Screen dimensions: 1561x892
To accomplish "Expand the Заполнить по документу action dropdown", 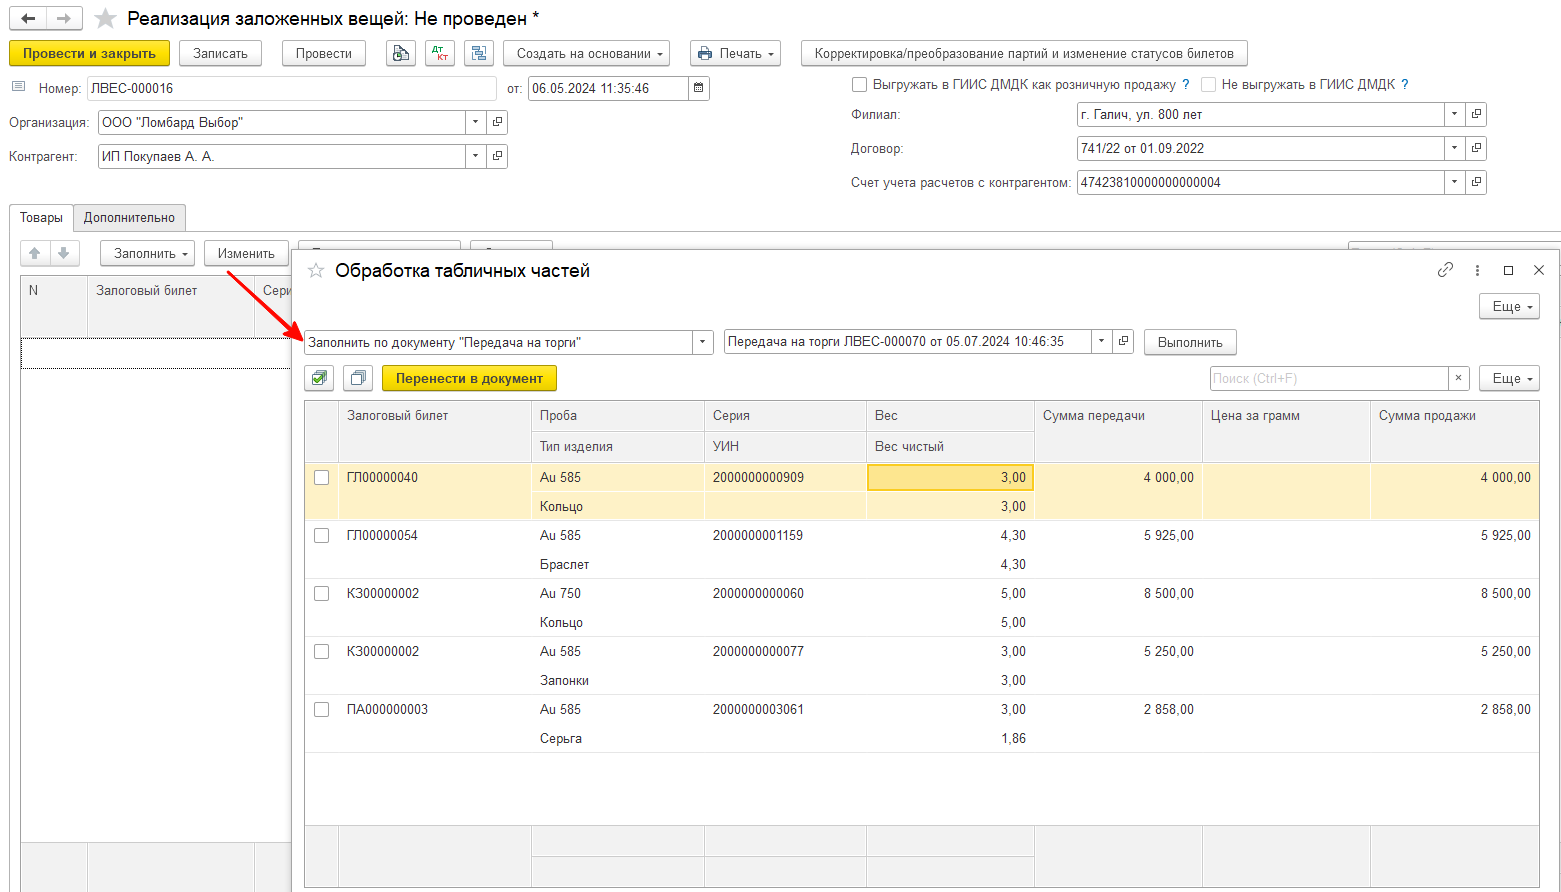I will tap(703, 342).
